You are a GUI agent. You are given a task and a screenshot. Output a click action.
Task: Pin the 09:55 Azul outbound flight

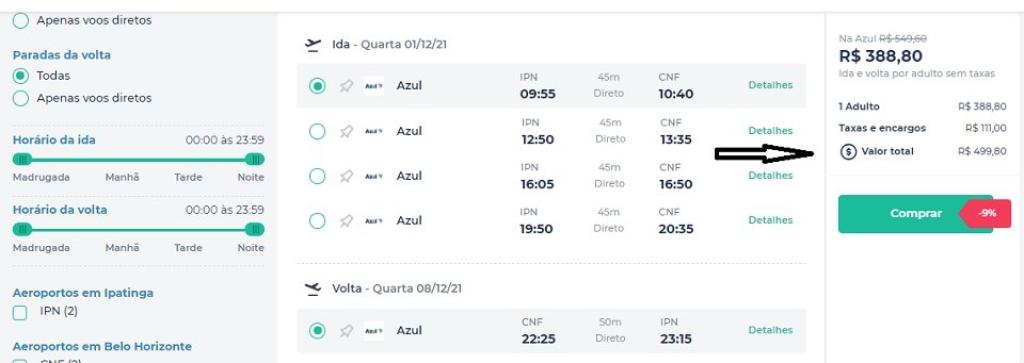[346, 86]
